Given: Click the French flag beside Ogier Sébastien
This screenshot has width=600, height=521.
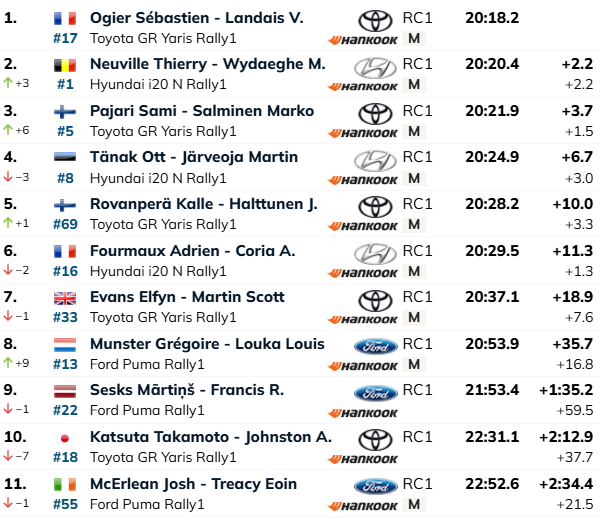Looking at the screenshot, I should pyautogui.click(x=65, y=18).
